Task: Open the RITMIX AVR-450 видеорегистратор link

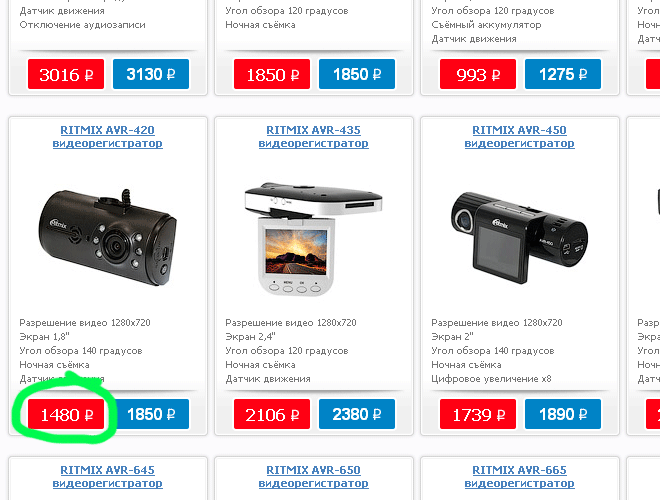Action: click(x=519, y=136)
